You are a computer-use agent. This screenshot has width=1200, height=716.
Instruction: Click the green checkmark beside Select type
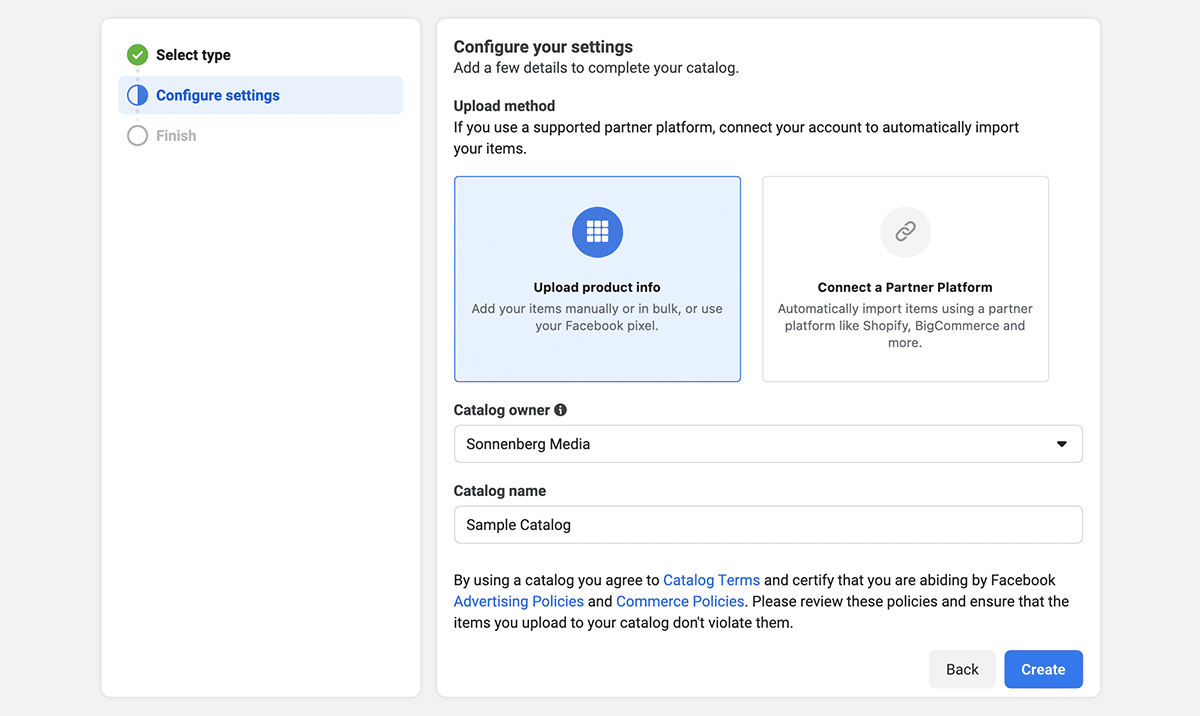tap(137, 55)
